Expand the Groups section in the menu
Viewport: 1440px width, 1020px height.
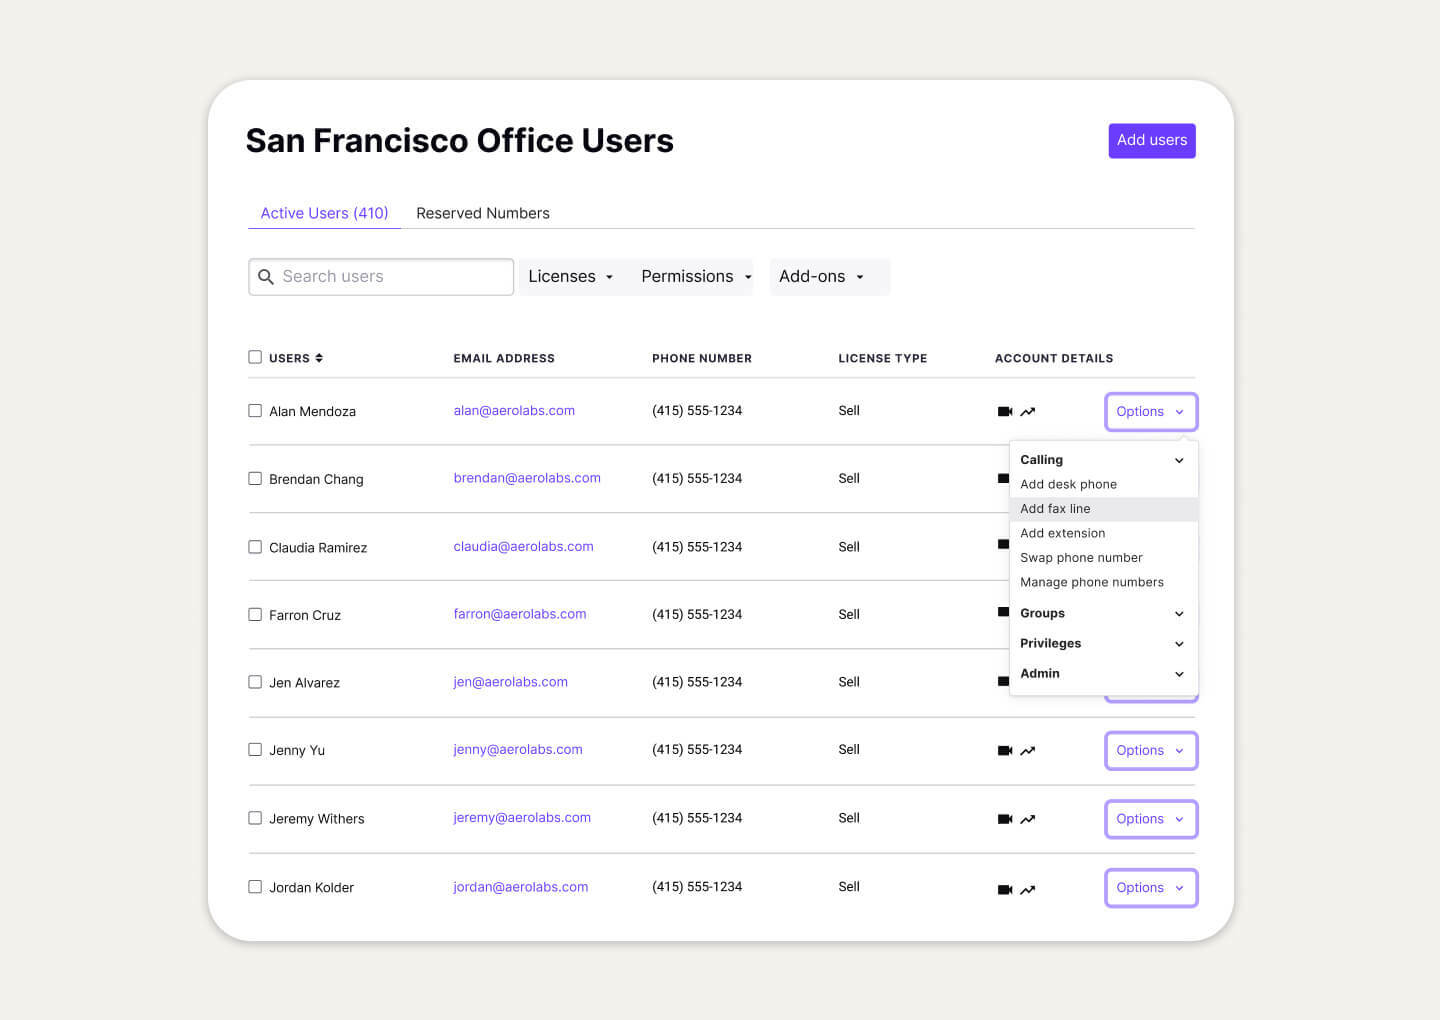click(1100, 613)
